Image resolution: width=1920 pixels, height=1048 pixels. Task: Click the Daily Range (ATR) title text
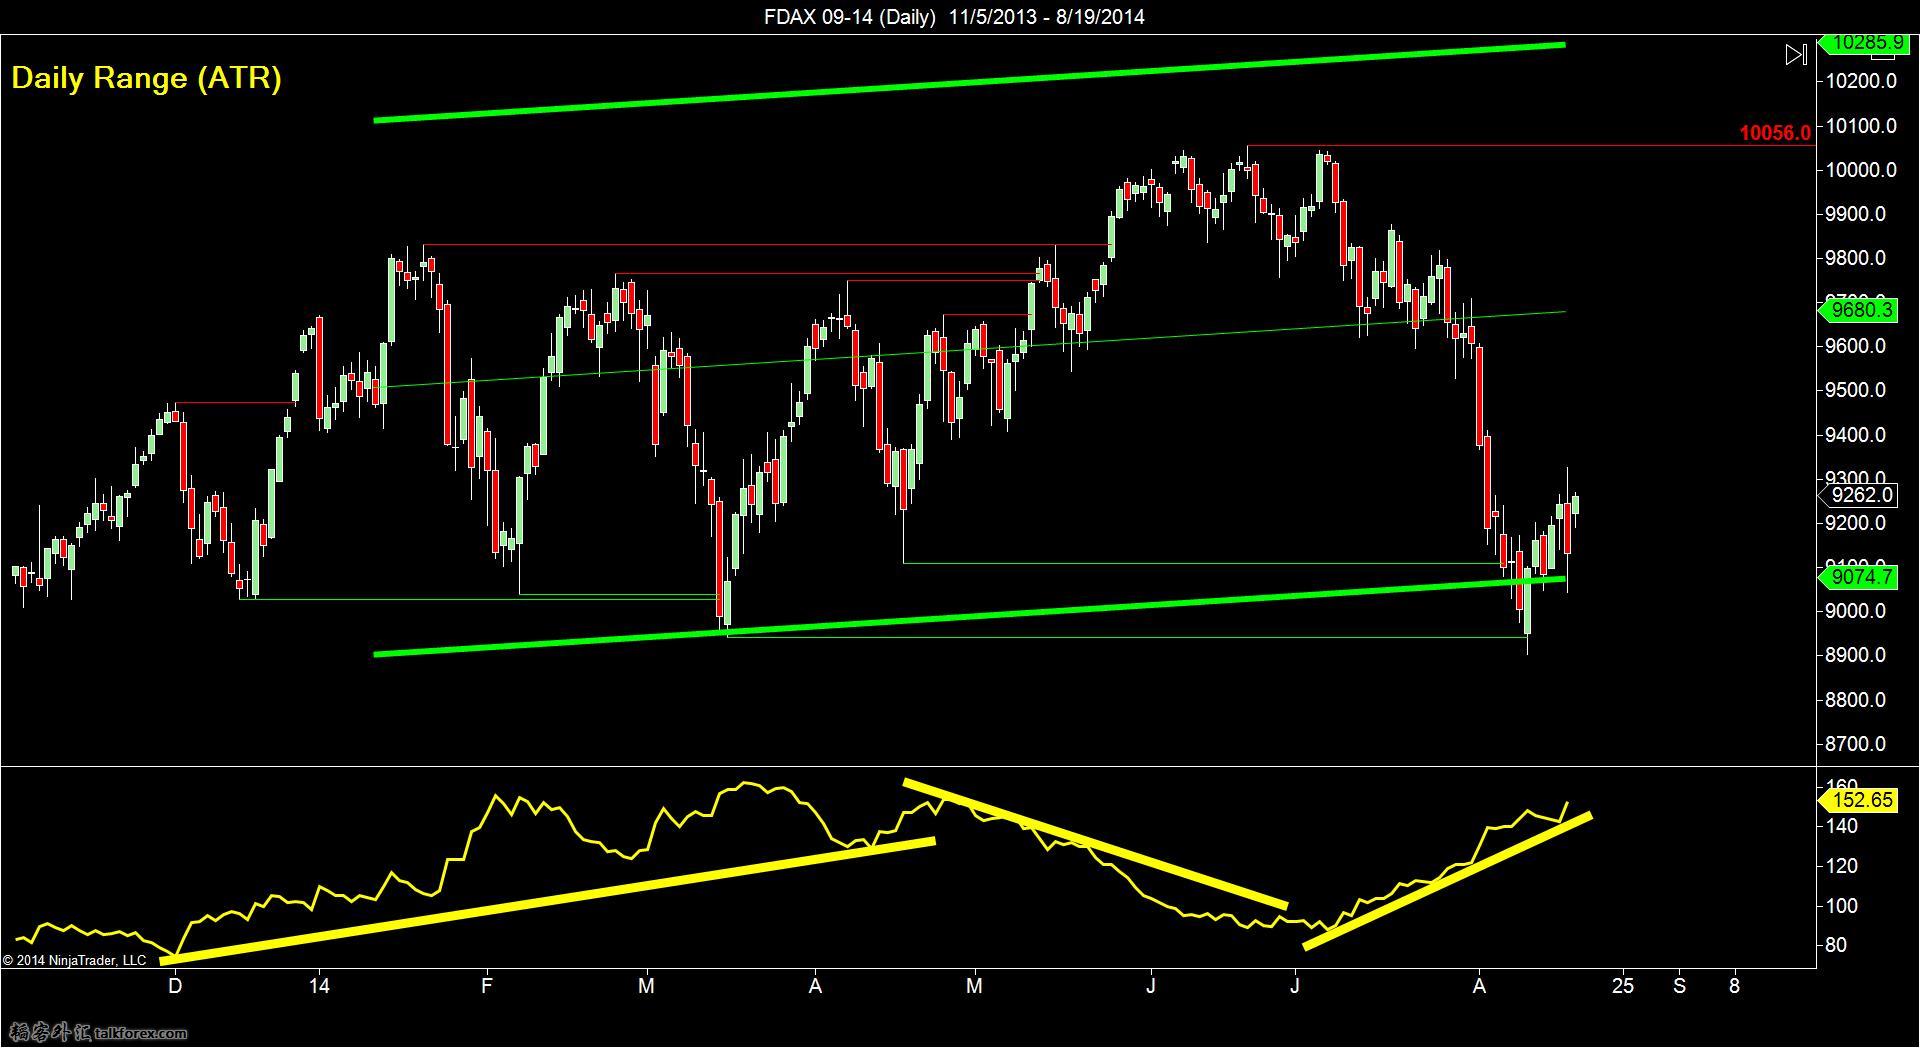(x=146, y=78)
